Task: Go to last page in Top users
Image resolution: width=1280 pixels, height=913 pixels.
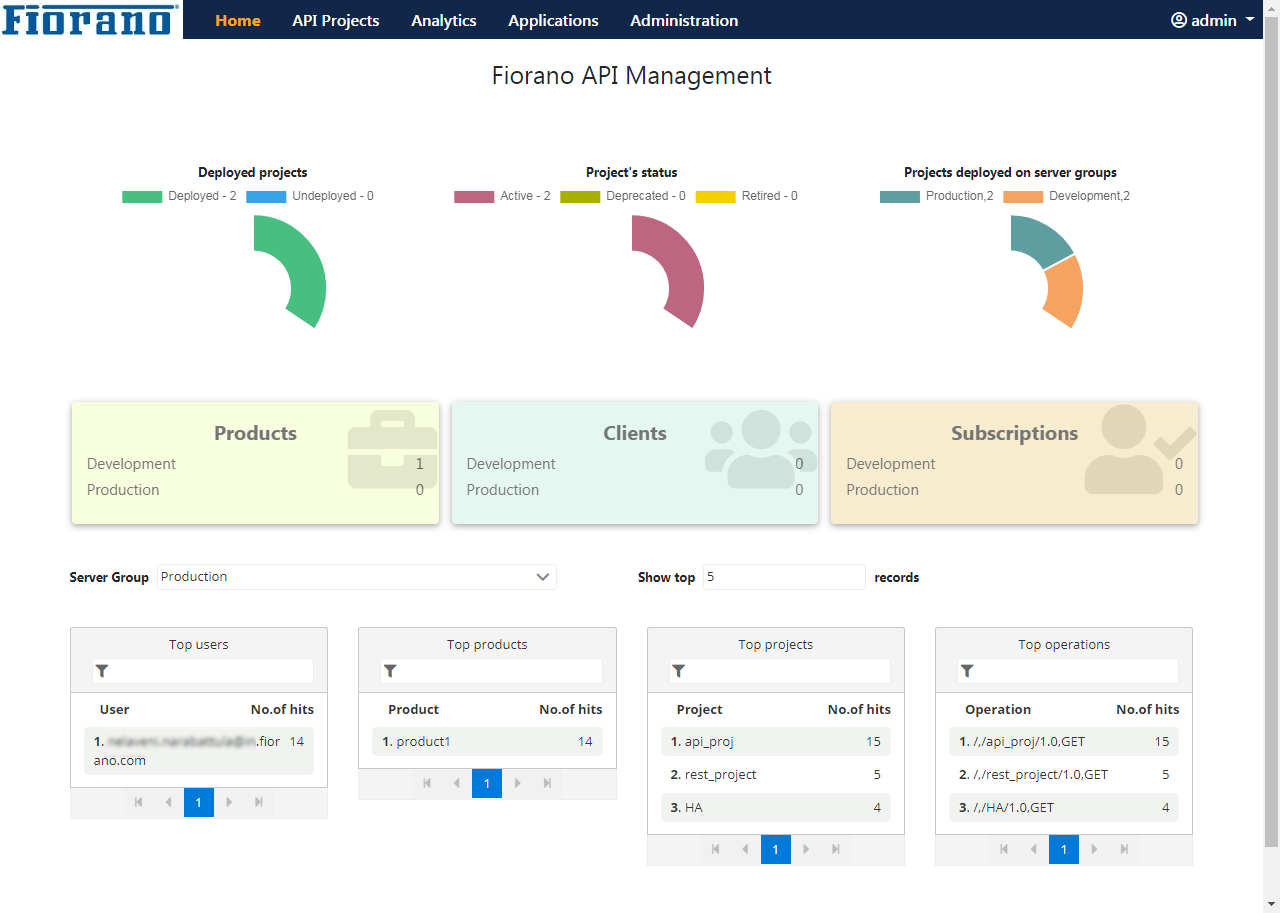Action: tap(259, 802)
